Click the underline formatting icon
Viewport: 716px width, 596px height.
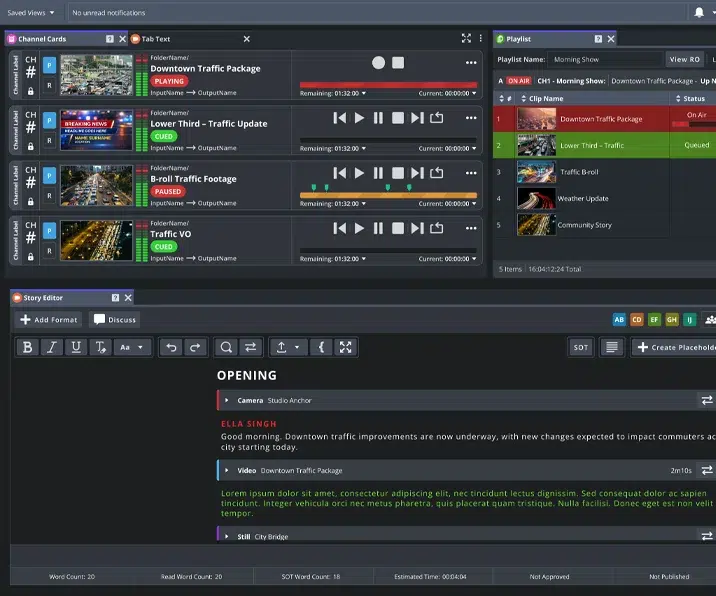[x=76, y=347]
